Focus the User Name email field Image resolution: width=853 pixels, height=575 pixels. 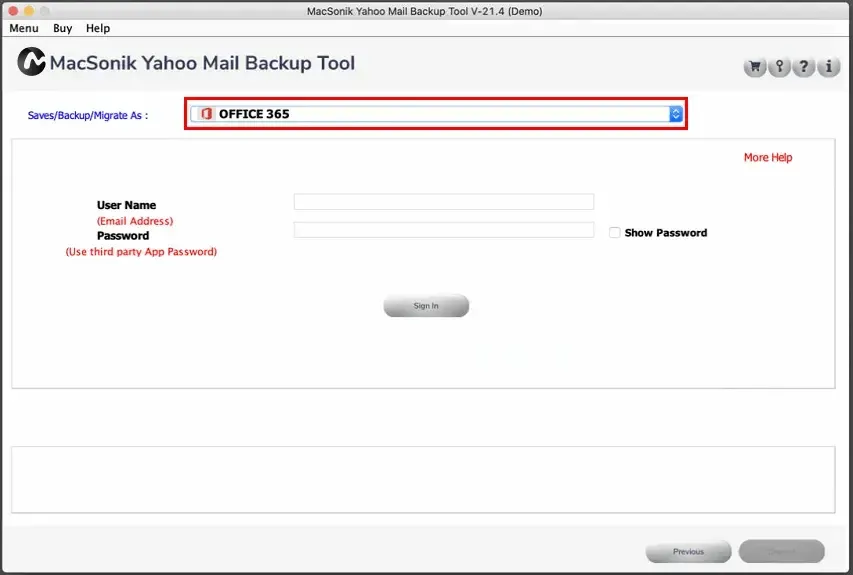[x=444, y=202]
